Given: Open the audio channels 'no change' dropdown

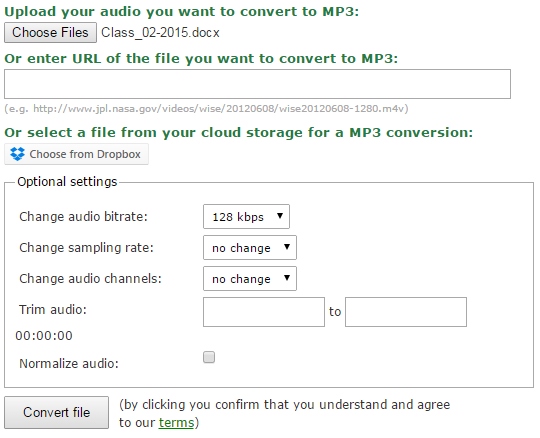Looking at the screenshot, I should (250, 279).
